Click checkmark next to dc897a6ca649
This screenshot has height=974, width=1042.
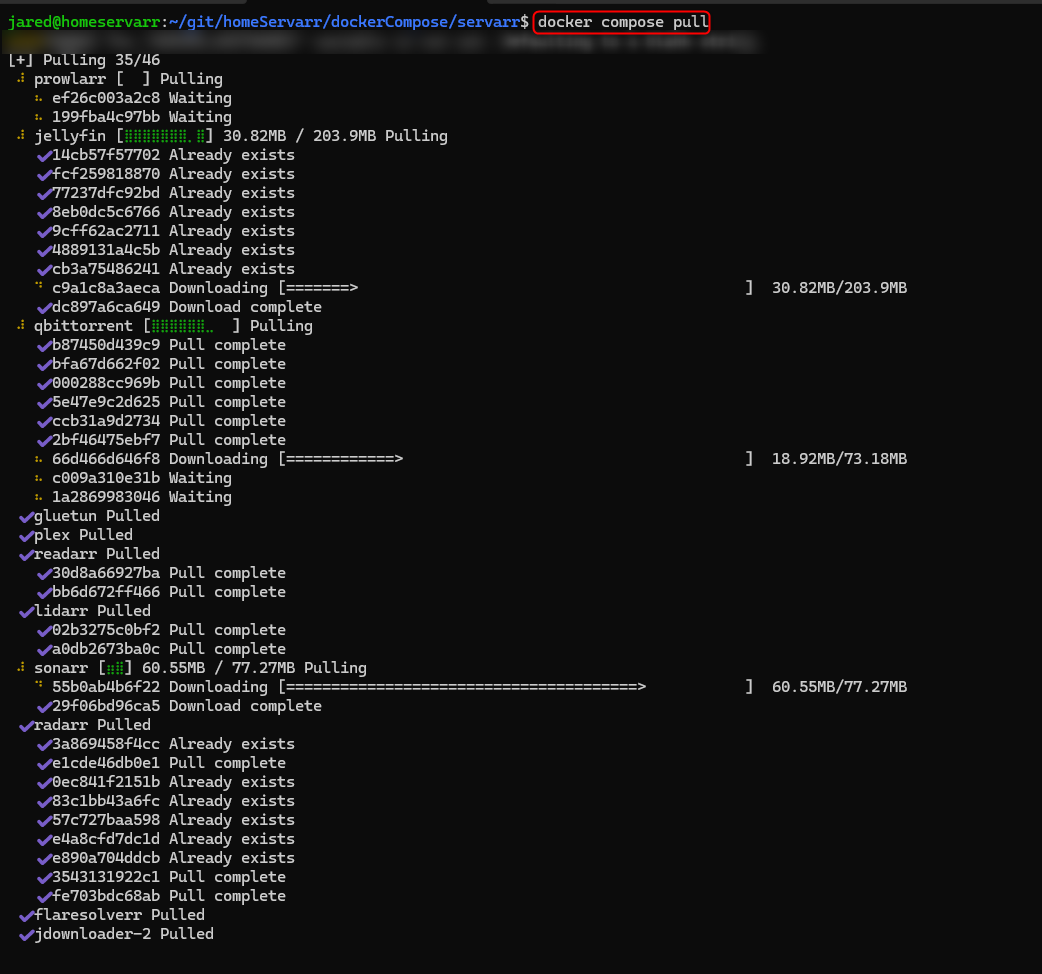[45, 308]
